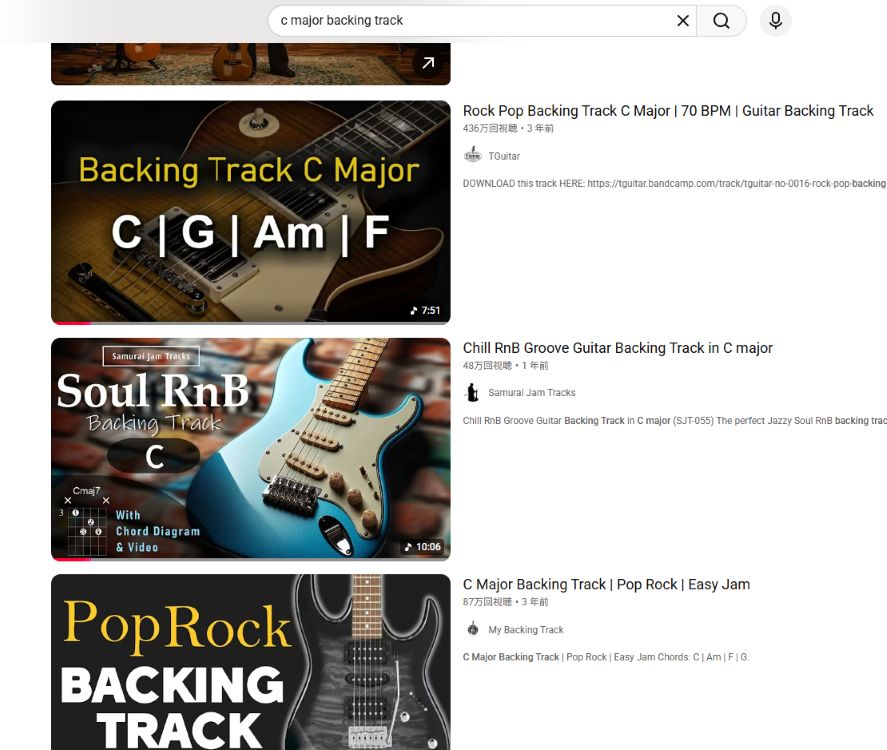Click the '87万回視聴・3 年前' view count text
This screenshot has height=750, width=887.
coord(505,602)
